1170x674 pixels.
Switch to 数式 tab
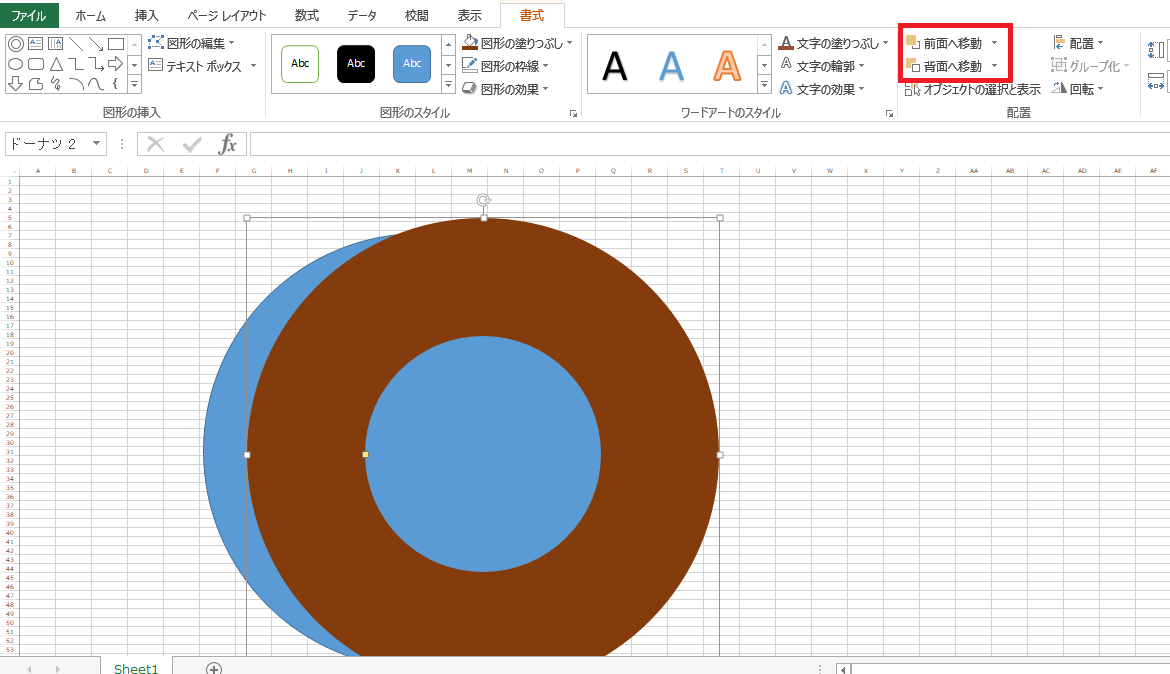coord(307,16)
